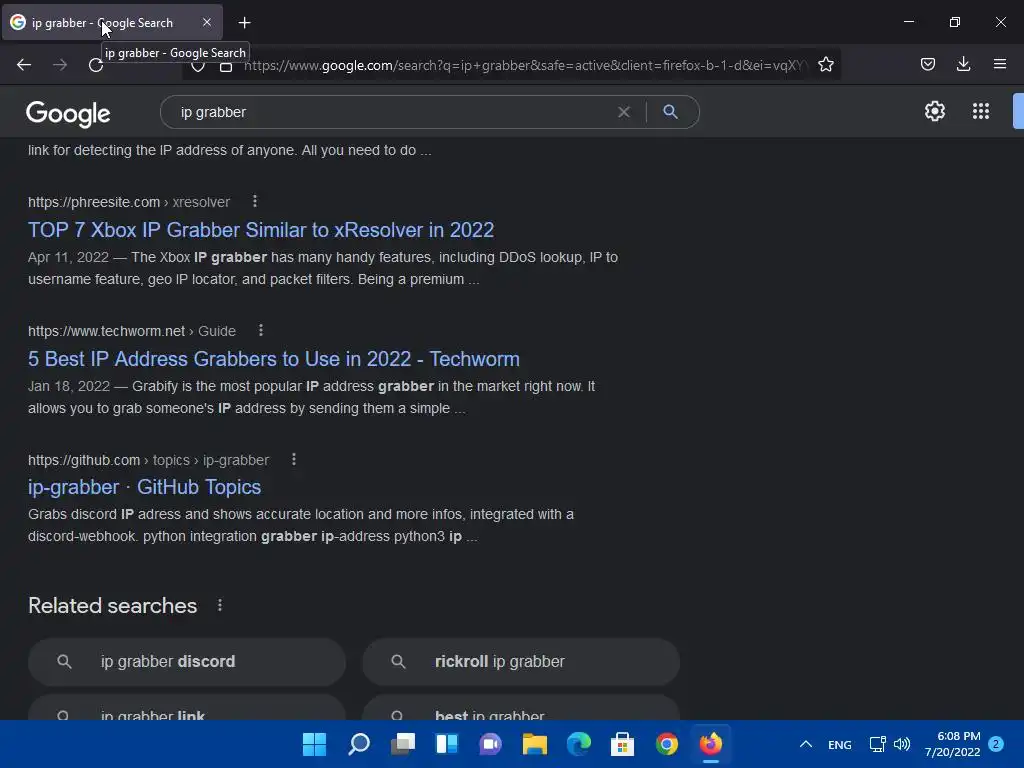Viewport: 1024px width, 768px height.
Task: Search related: ip grabber discord
Action: 187,662
